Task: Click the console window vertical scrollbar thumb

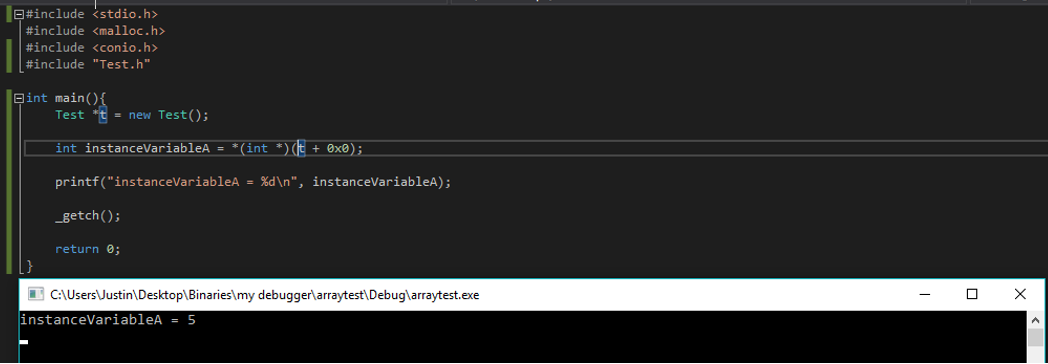Action: pyautogui.click(x=1035, y=337)
